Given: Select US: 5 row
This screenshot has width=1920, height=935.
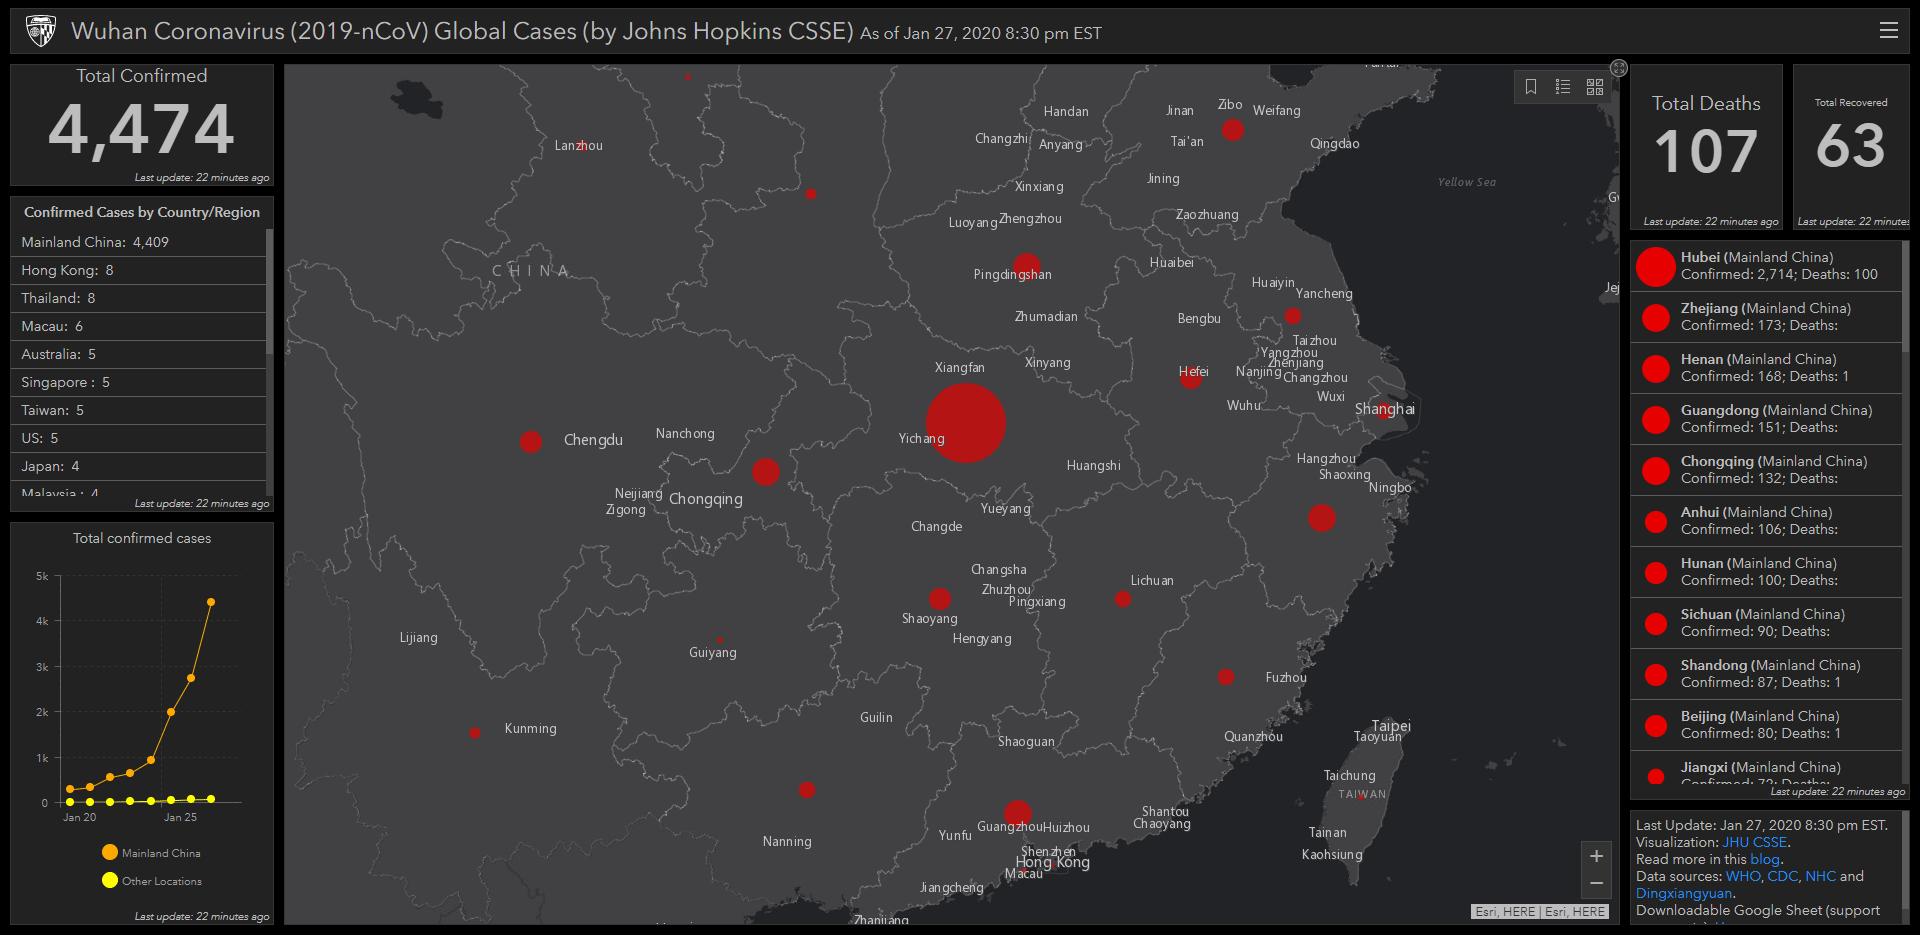Looking at the screenshot, I should 138,438.
